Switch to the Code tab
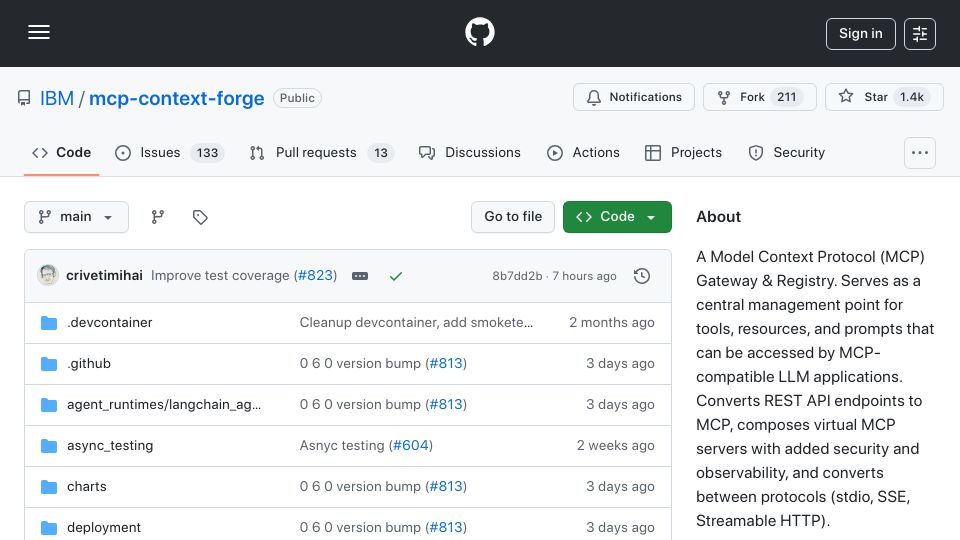960x540 pixels. (61, 152)
